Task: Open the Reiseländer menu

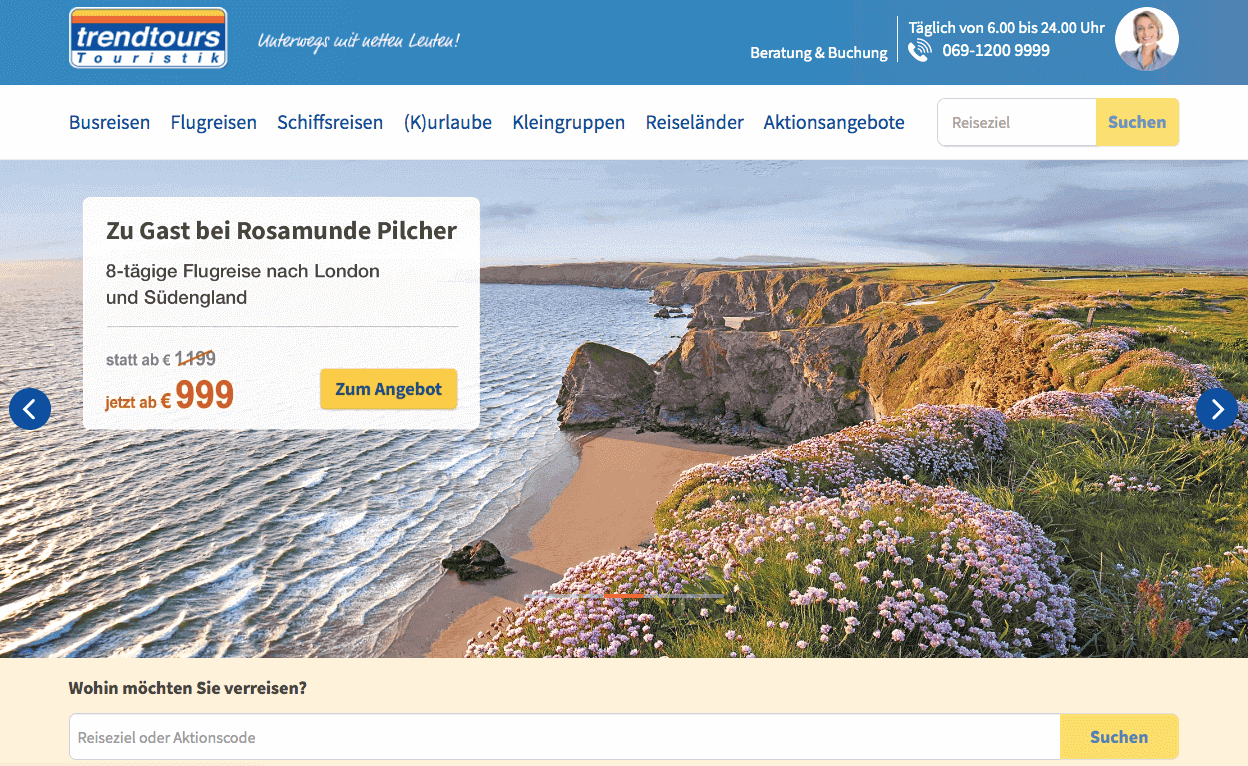Action: tap(694, 122)
